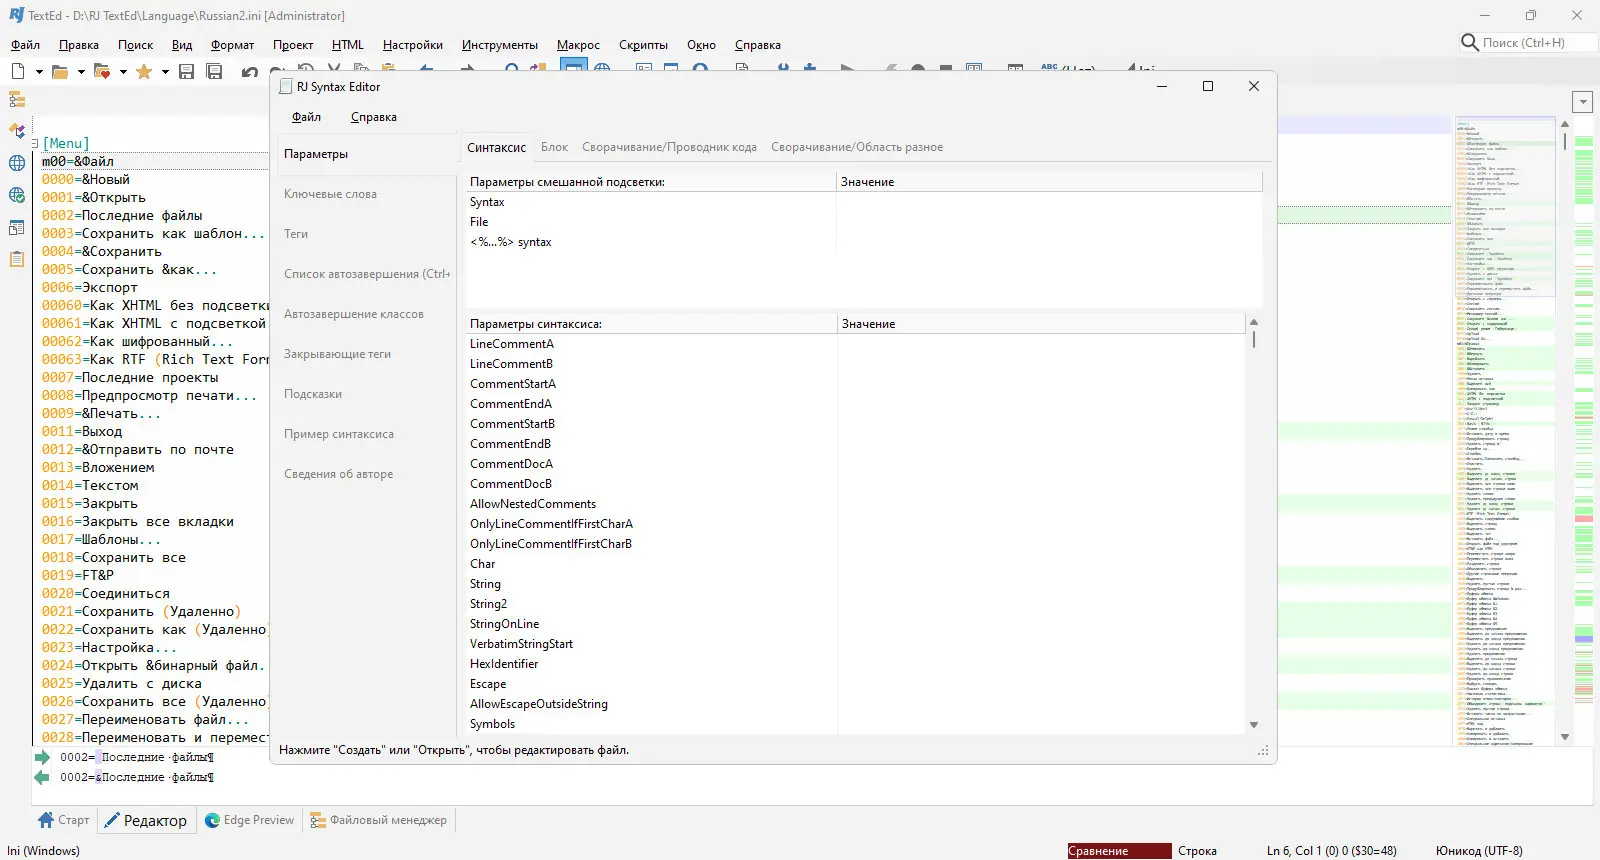Click the clipboard icon in left sidebar
1600x860 pixels.
click(x=17, y=259)
